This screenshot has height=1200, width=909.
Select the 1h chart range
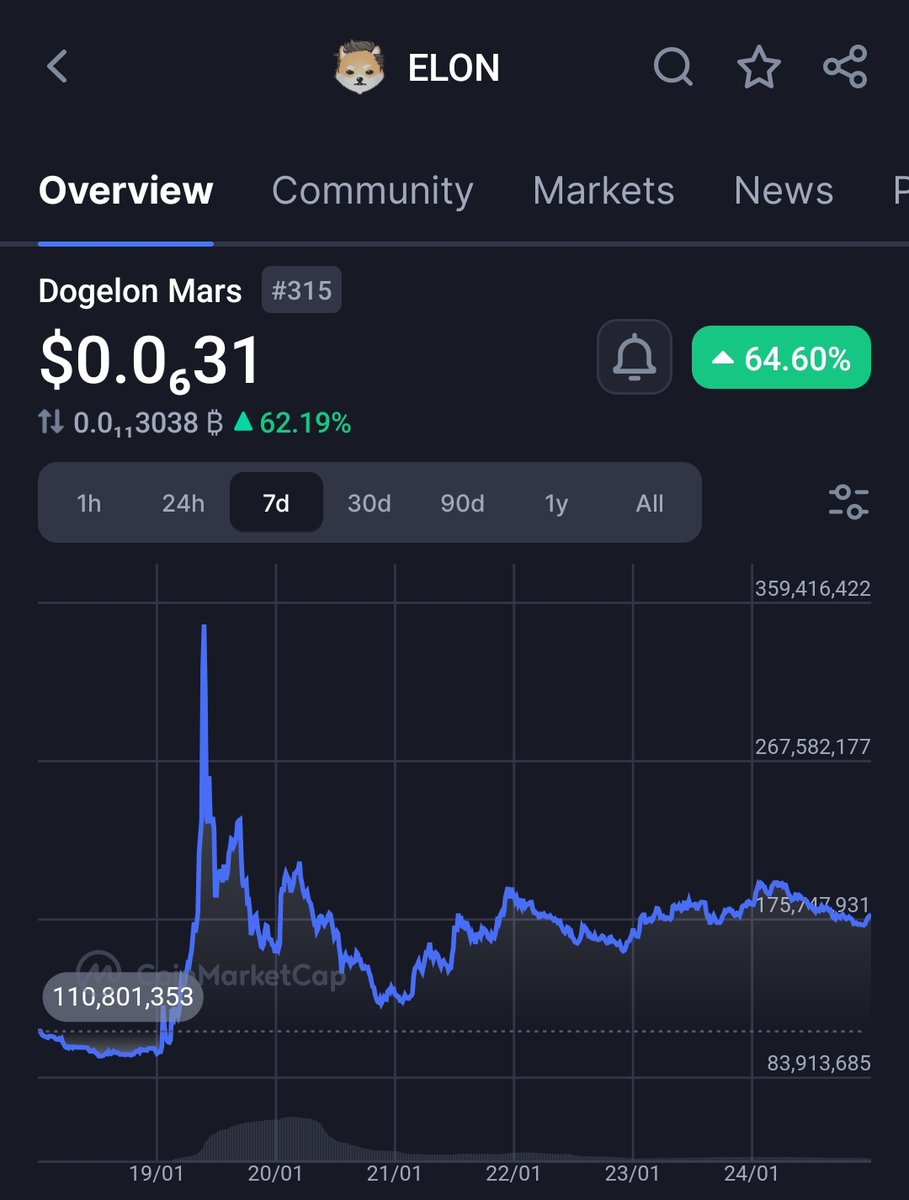[89, 503]
